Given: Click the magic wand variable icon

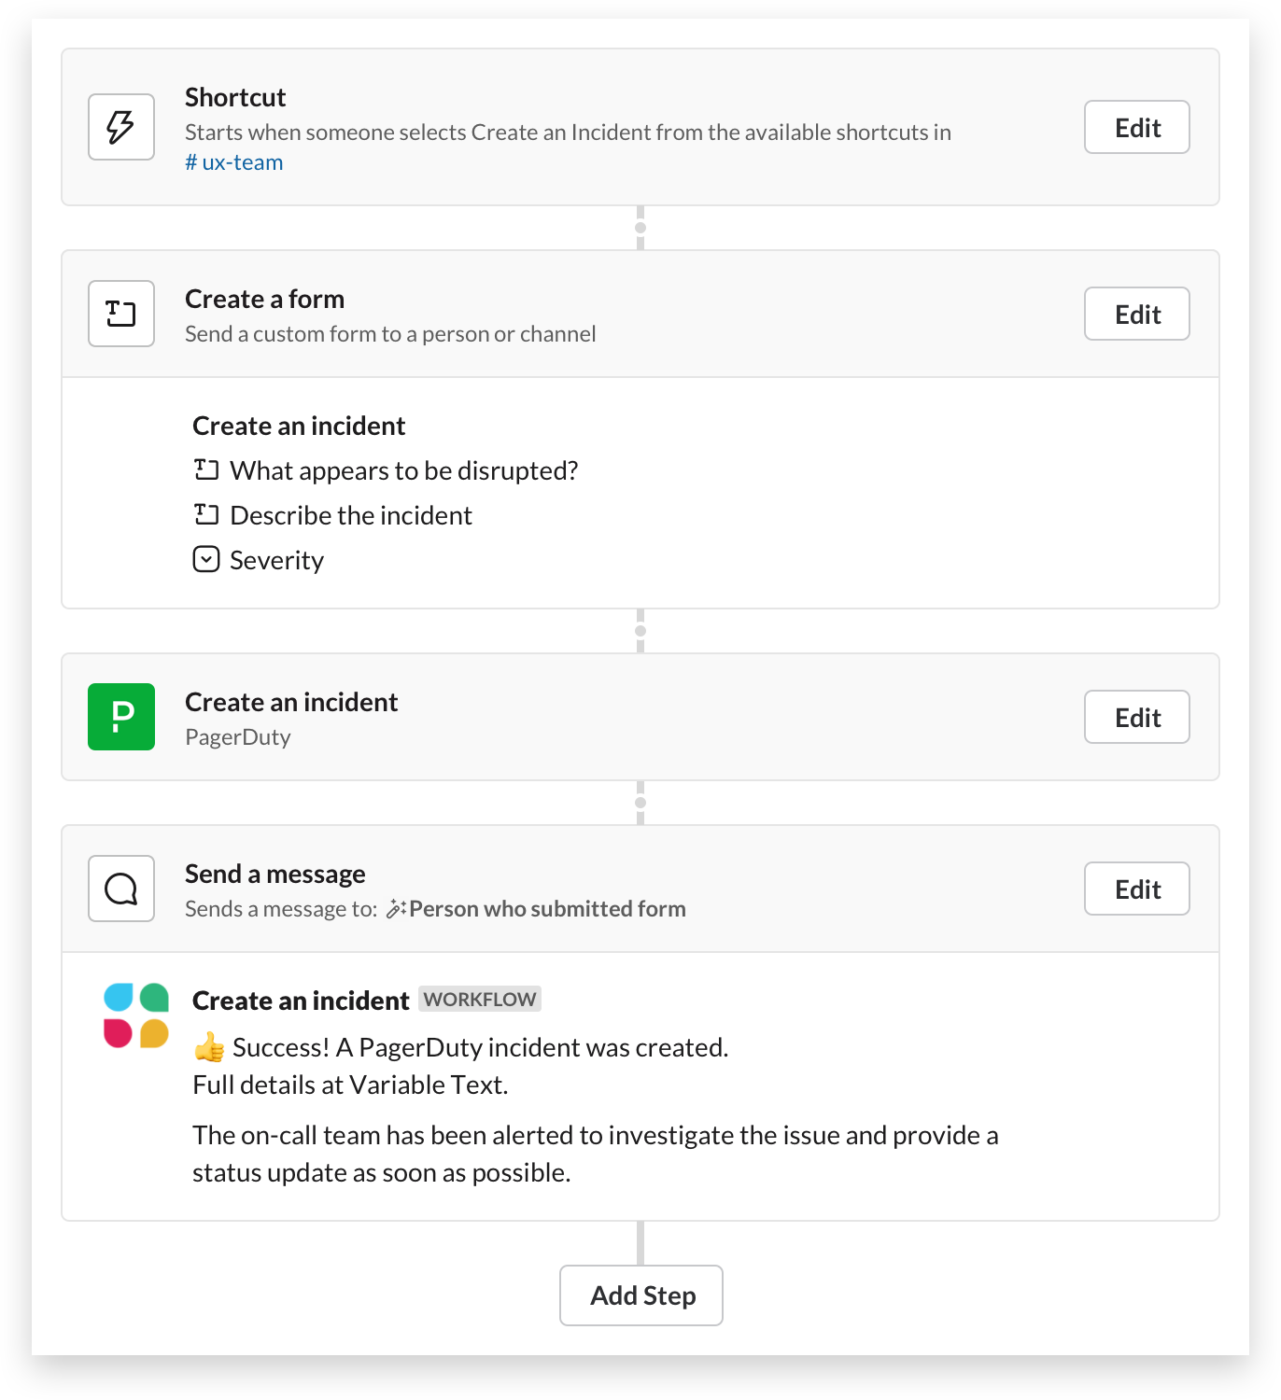Looking at the screenshot, I should pyautogui.click(x=396, y=909).
